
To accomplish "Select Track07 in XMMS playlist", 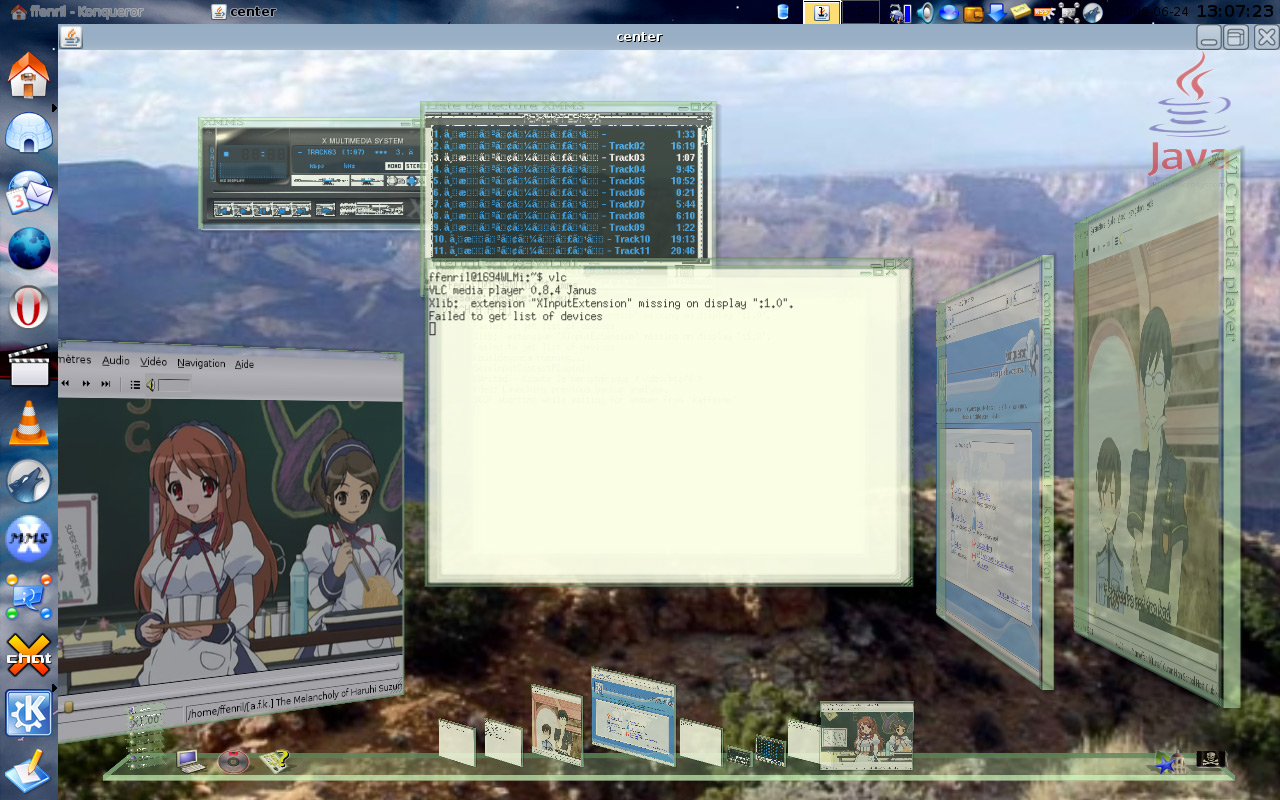I will 564,204.
